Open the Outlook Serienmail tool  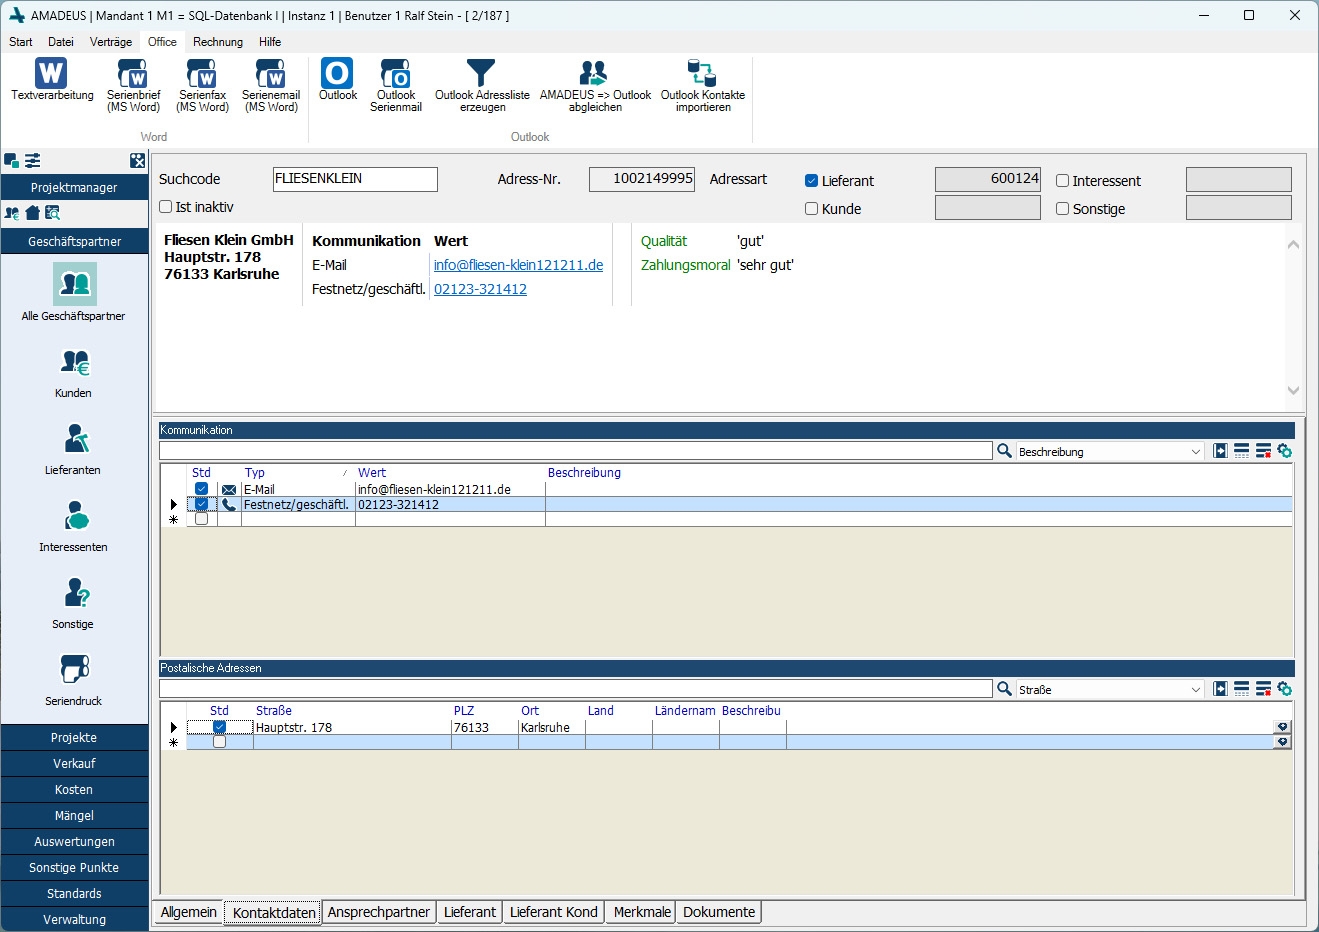(x=395, y=74)
